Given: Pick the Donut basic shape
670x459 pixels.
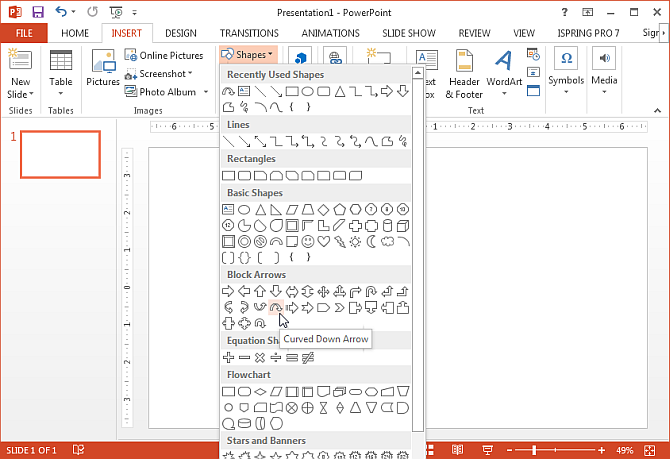Looking at the screenshot, I should click(x=244, y=242).
